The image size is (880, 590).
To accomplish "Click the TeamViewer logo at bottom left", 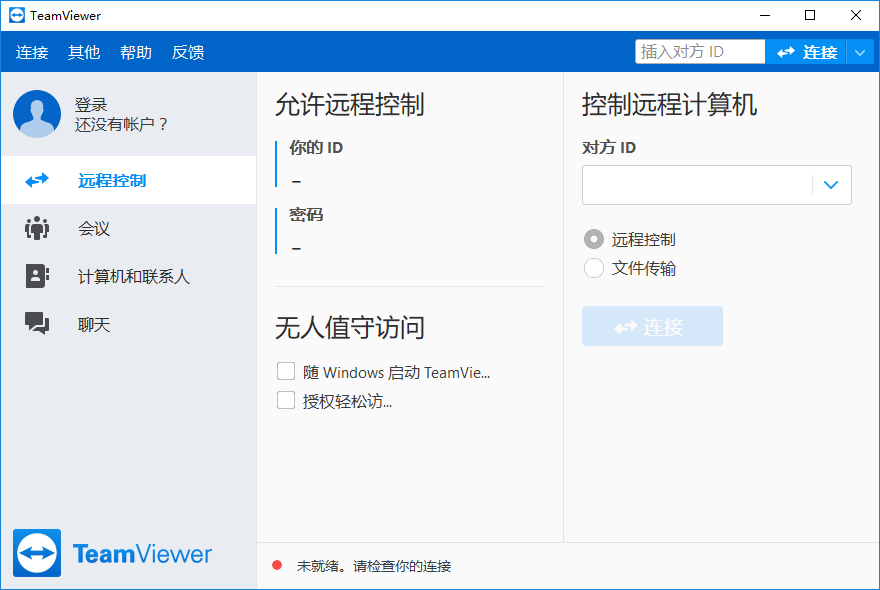I will tap(112, 553).
